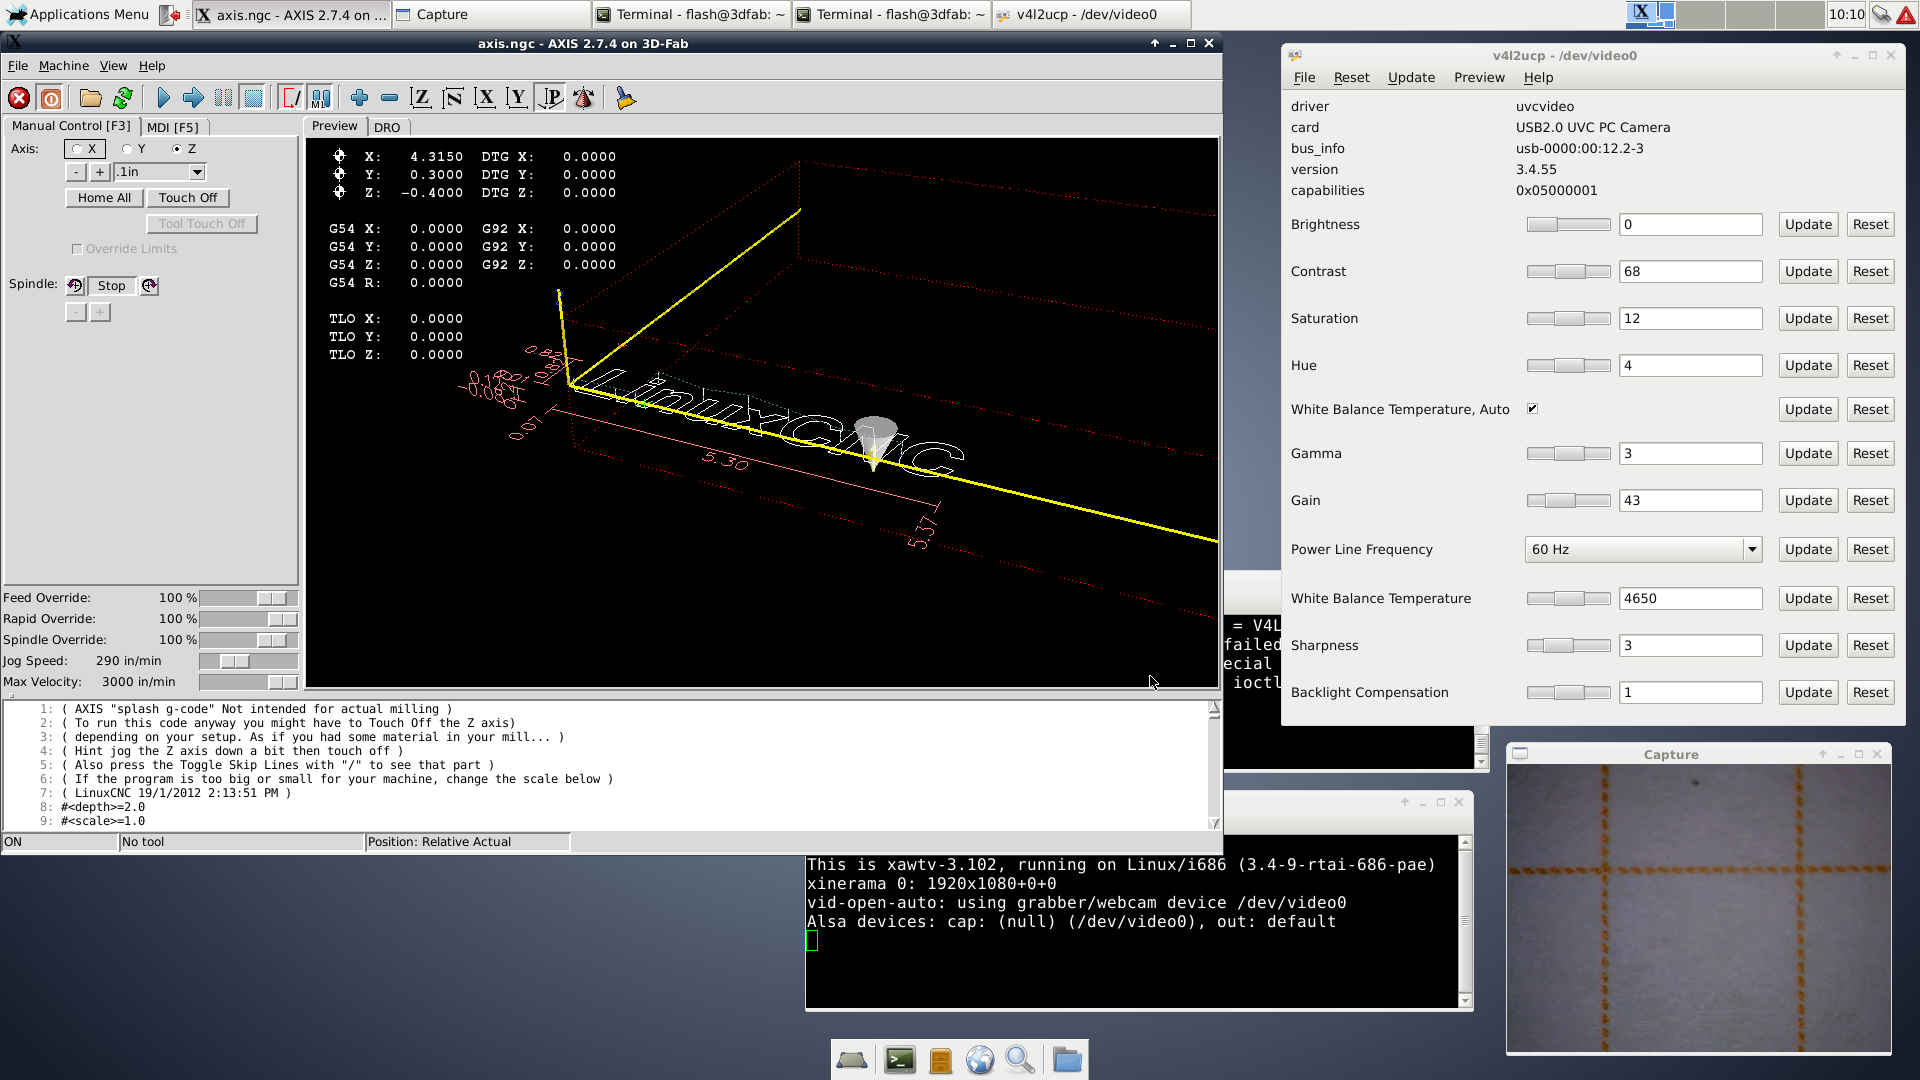
Task: Click the webcam Capture video view
Action: pos(1698,908)
